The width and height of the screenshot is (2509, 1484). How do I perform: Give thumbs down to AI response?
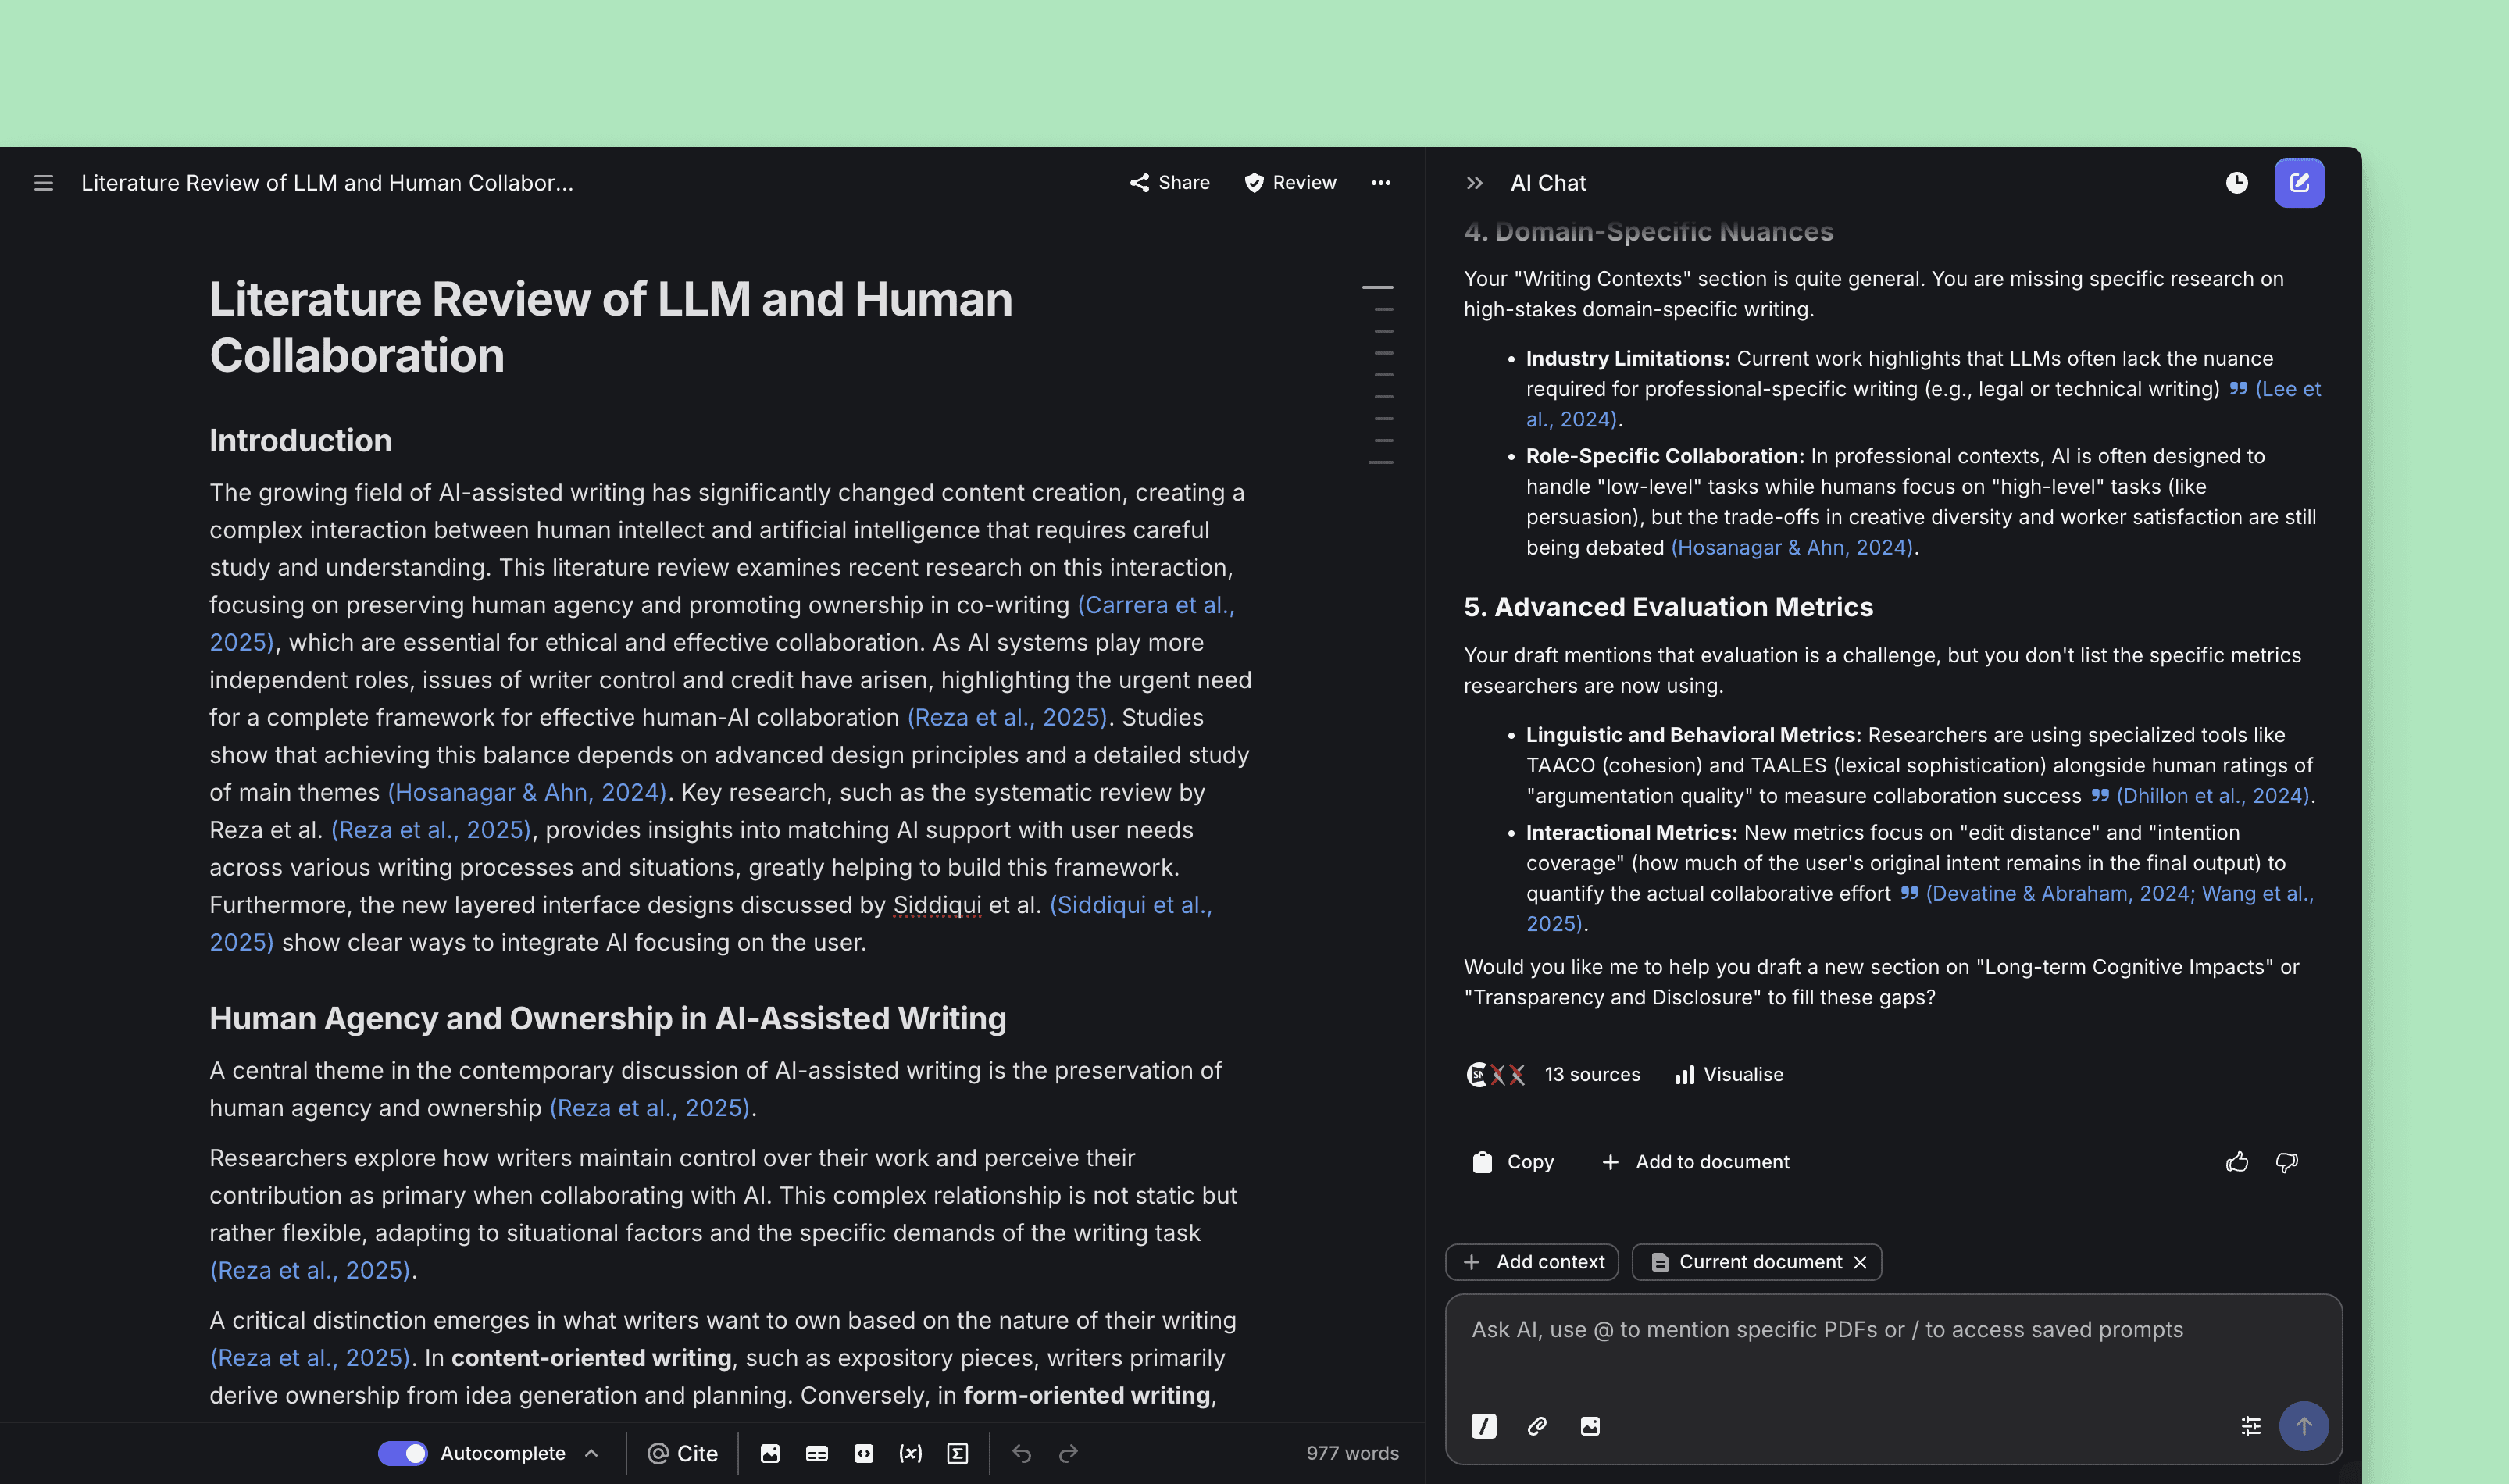[x=2286, y=1162]
